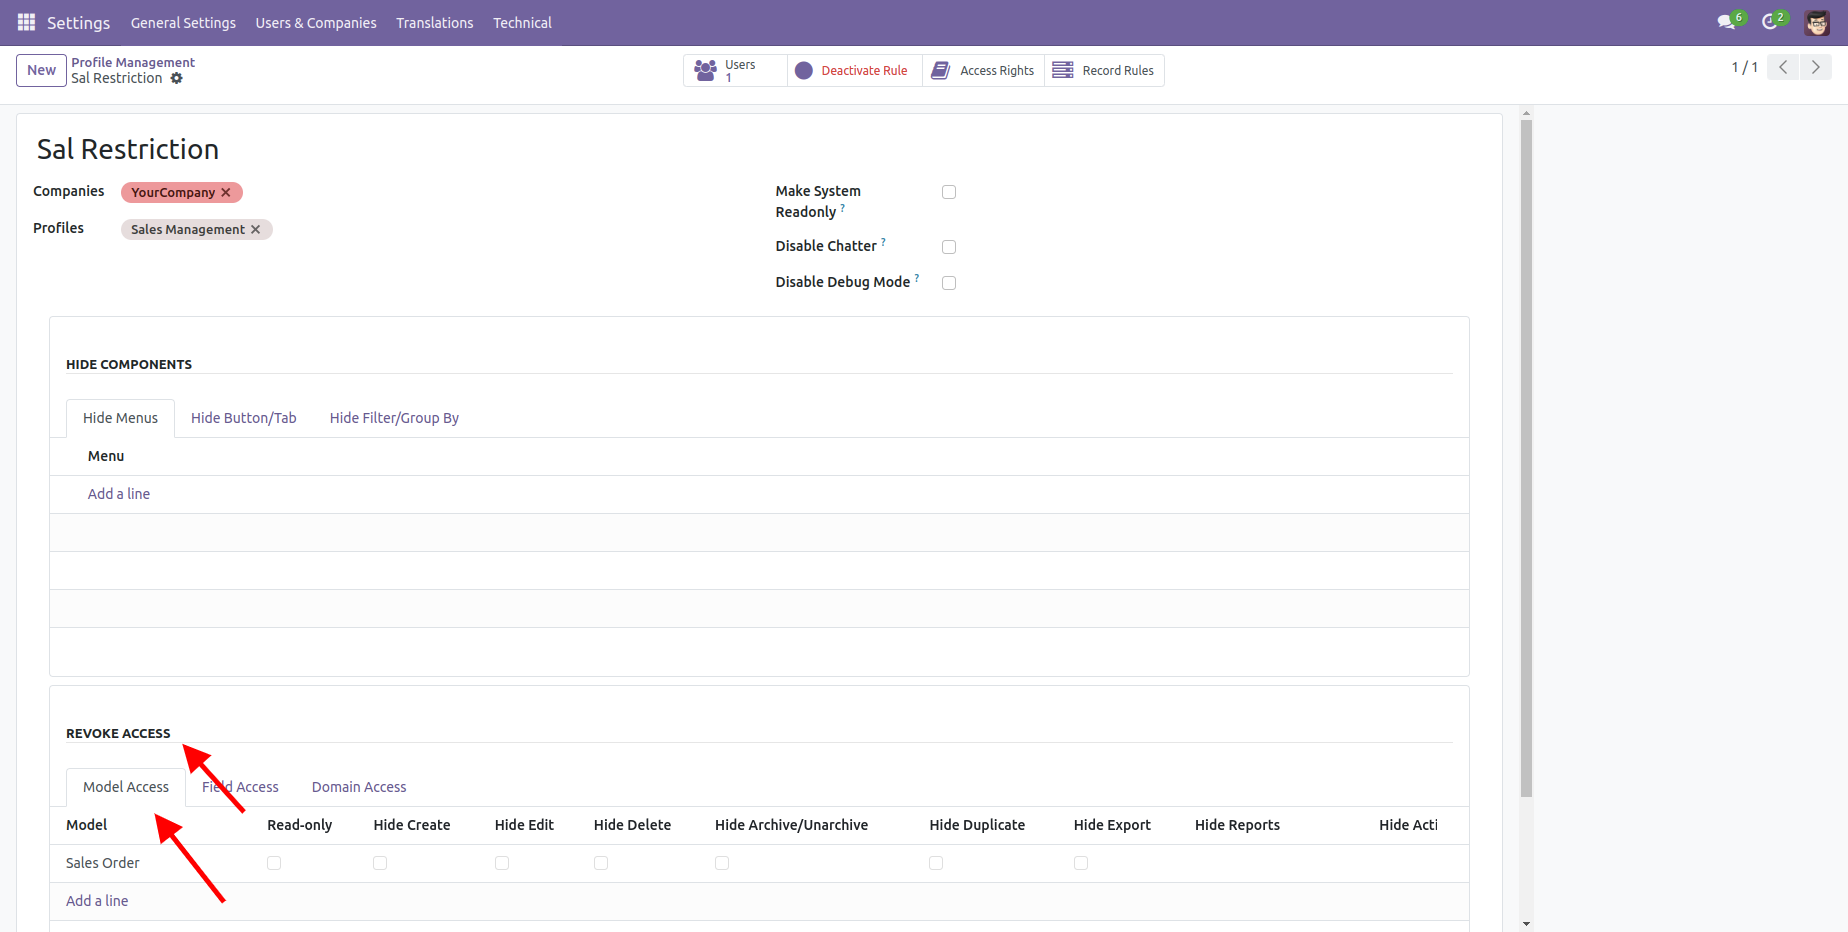Remove the YourCompany tag

[226, 192]
